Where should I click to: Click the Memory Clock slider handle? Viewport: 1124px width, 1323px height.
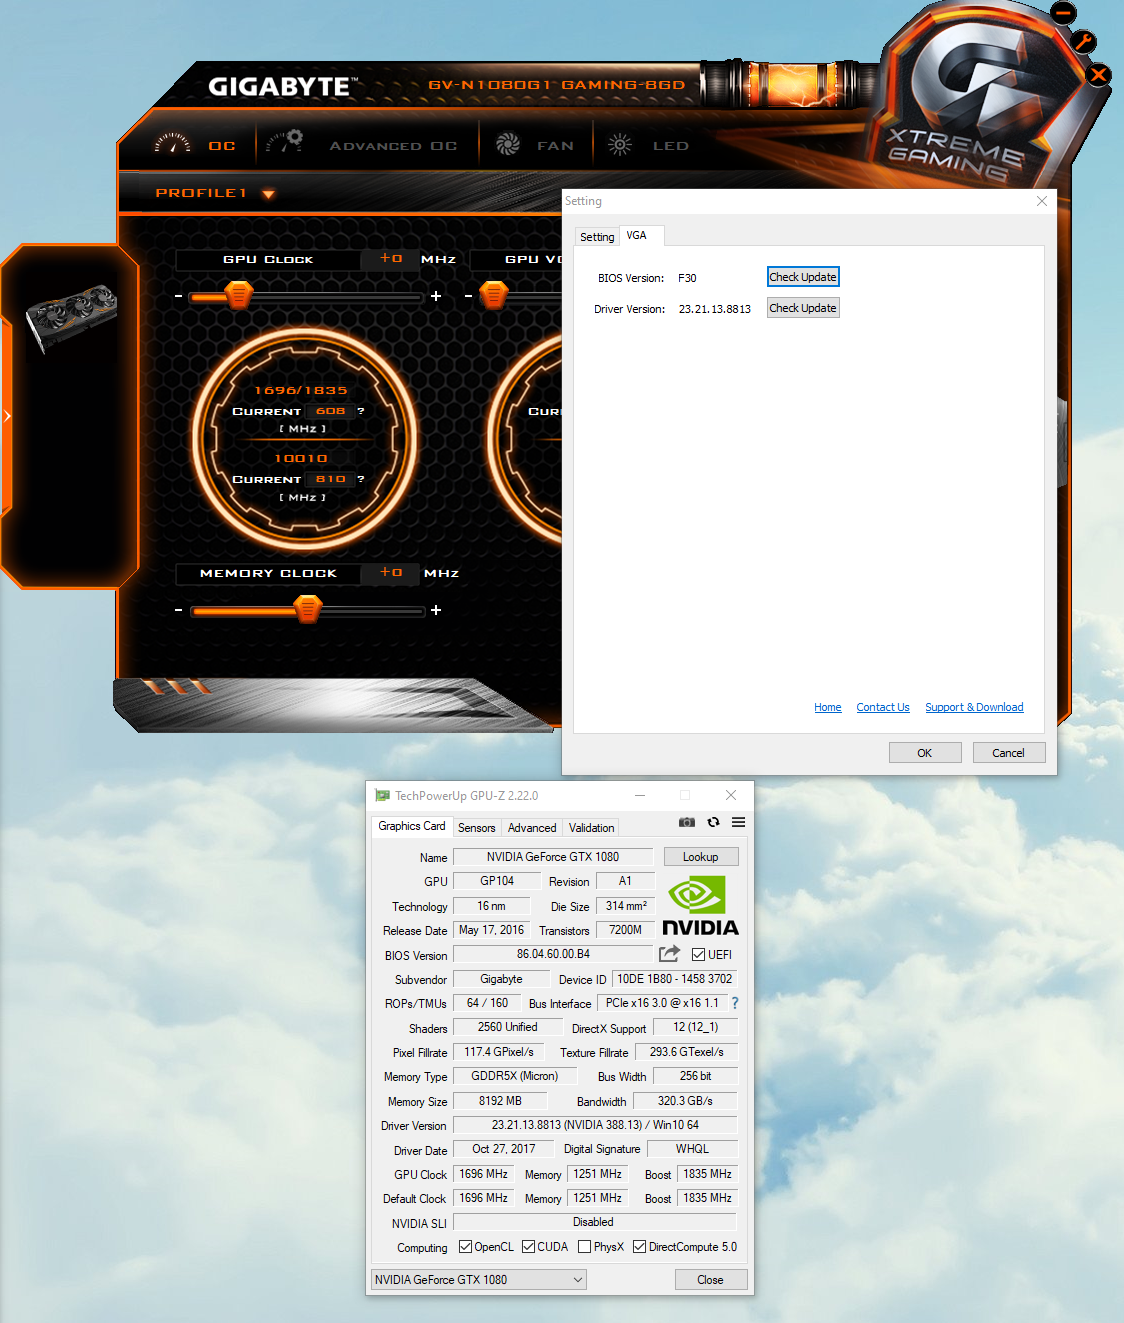tap(308, 609)
